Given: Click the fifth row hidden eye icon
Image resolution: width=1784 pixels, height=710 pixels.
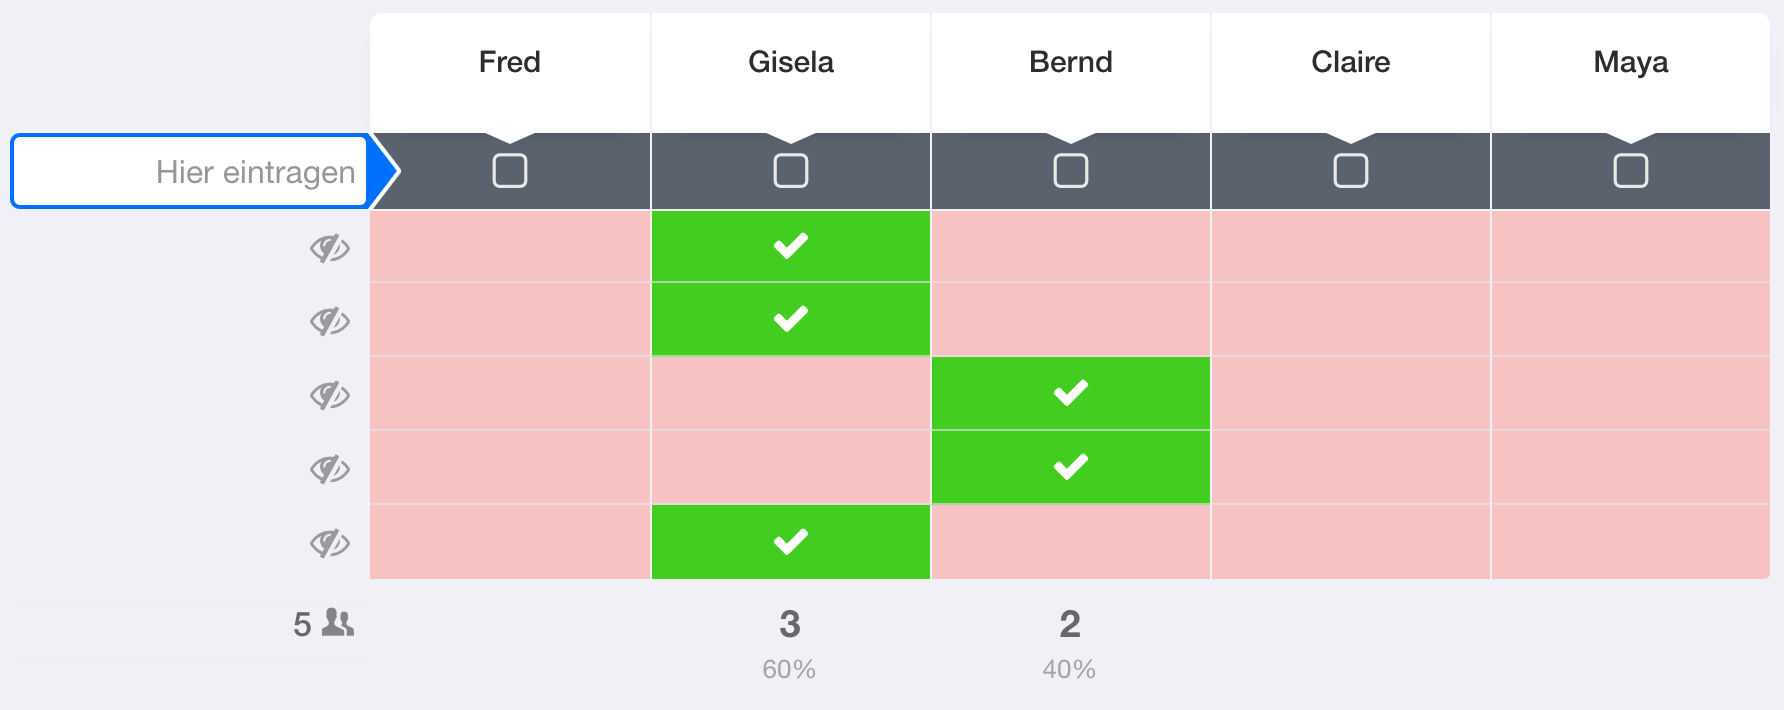Looking at the screenshot, I should coord(329,543).
